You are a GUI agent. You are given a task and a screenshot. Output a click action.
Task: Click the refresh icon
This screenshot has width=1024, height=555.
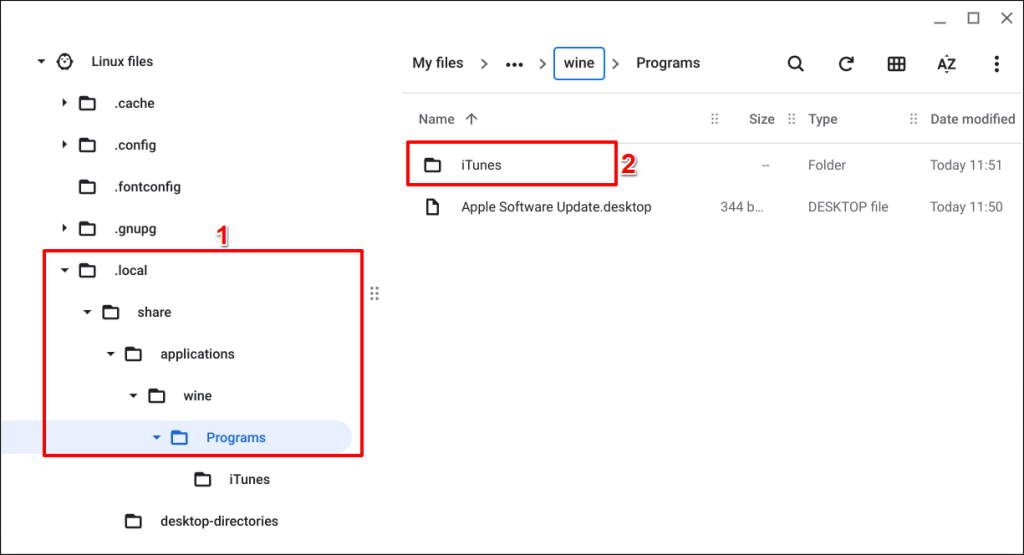coord(846,63)
